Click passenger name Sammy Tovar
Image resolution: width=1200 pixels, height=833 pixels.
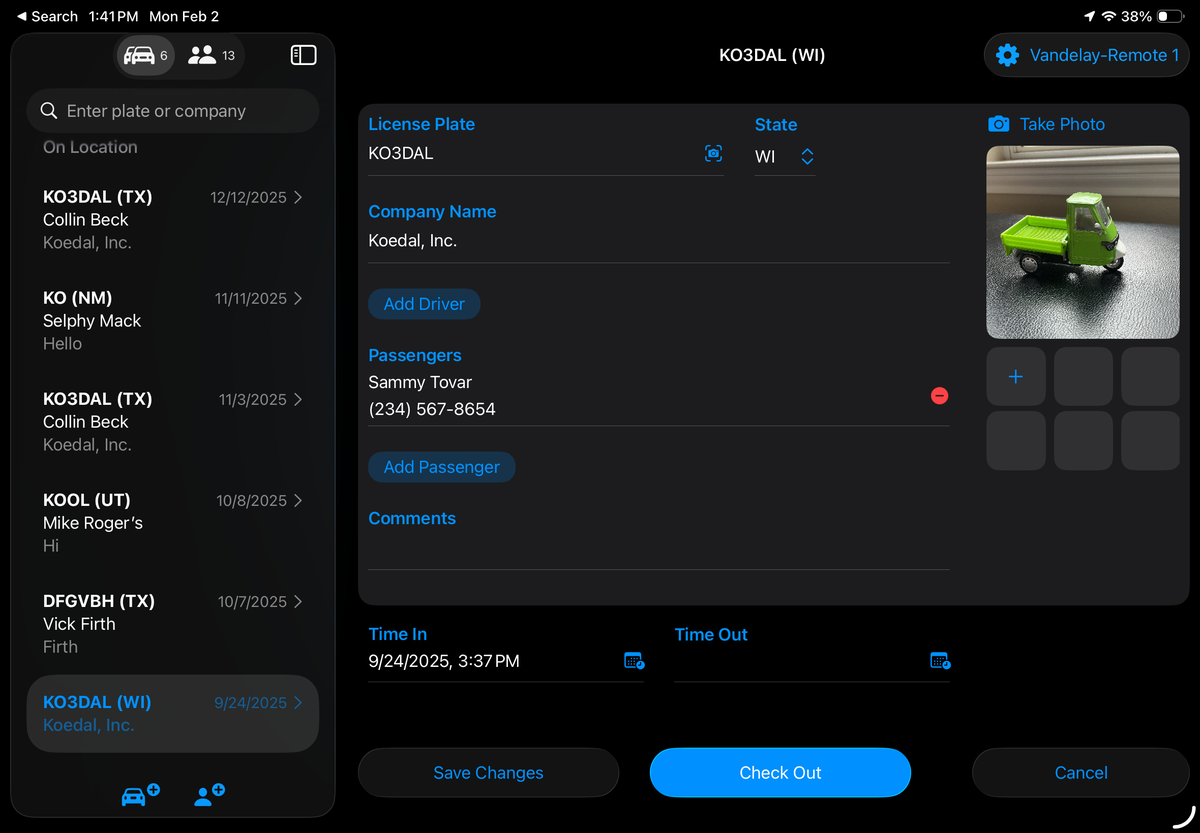420,382
